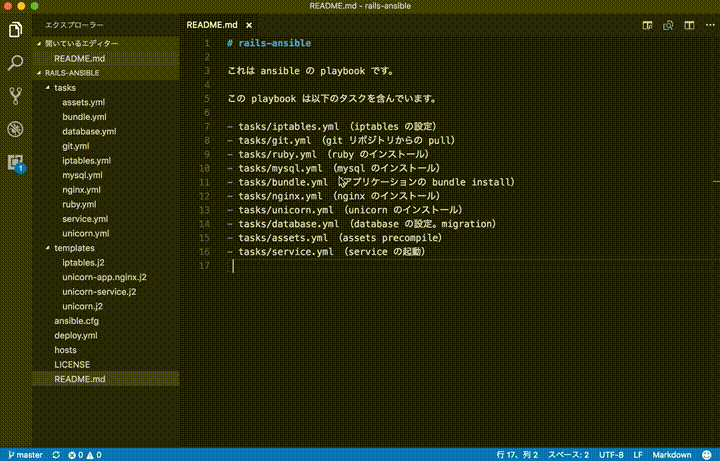The width and height of the screenshot is (720, 461).
Task: Click the master branch indicator
Action: coord(25,455)
